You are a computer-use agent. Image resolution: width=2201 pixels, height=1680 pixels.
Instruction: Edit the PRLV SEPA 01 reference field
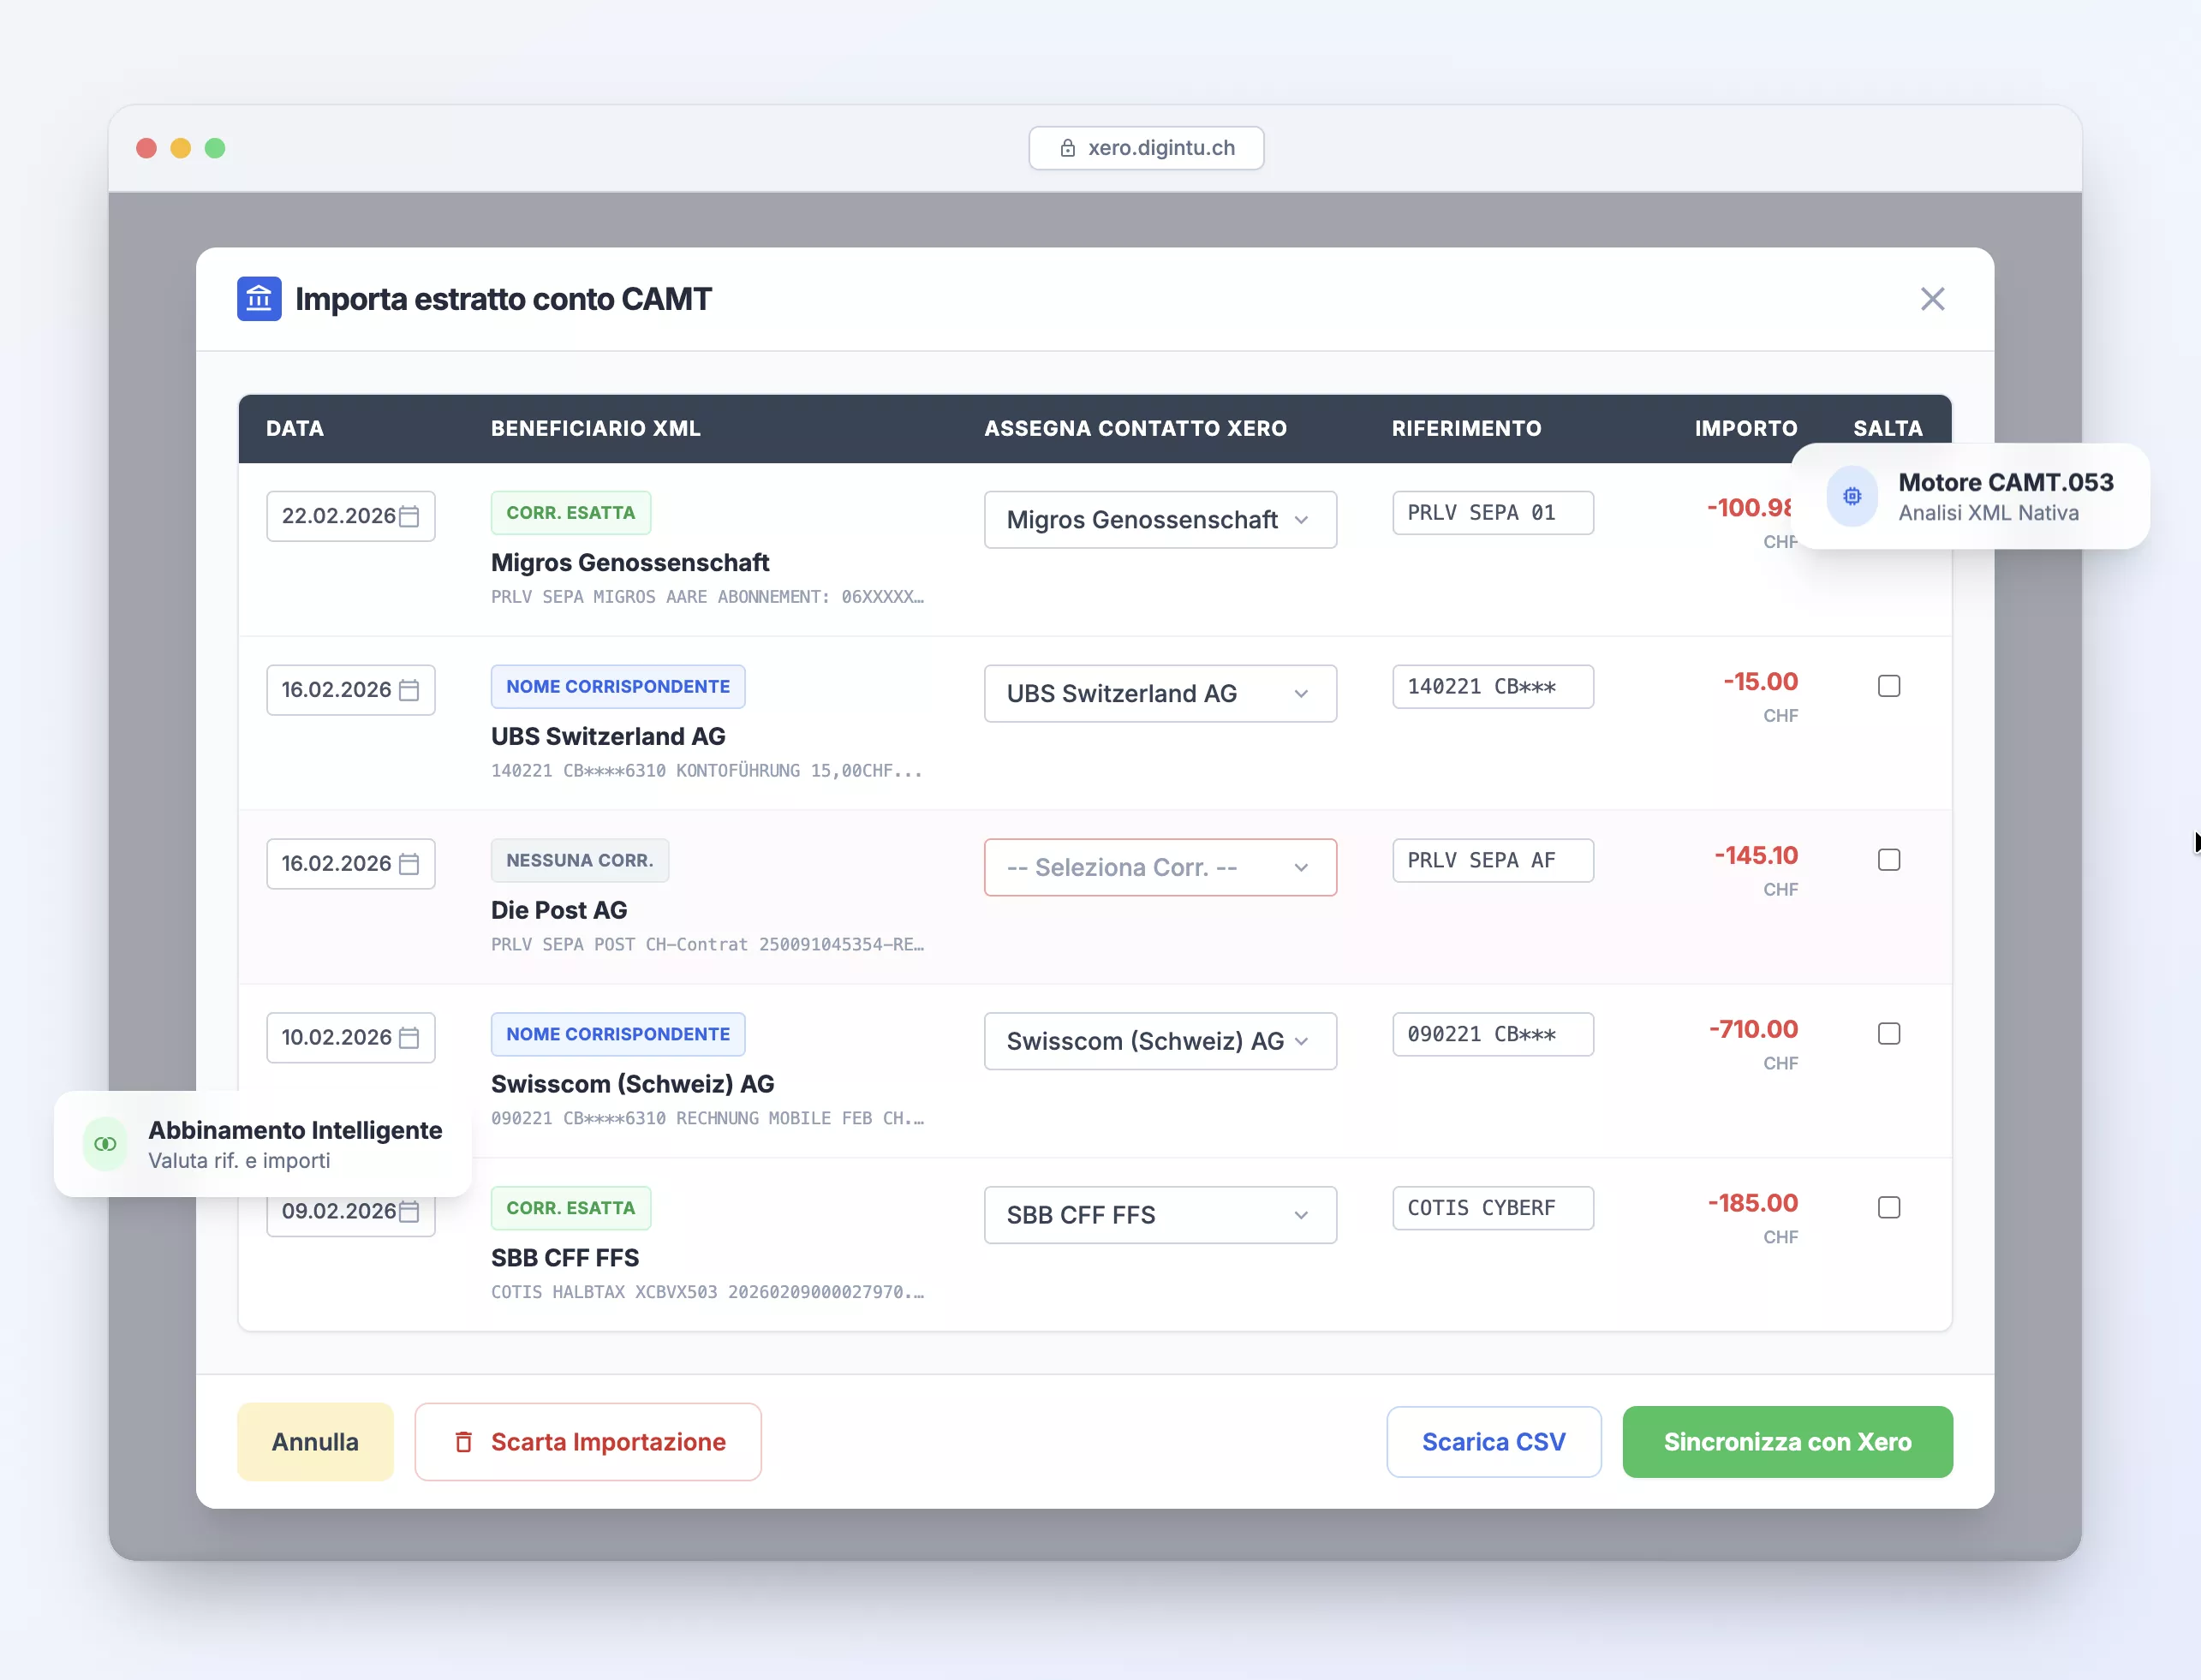[x=1493, y=513]
